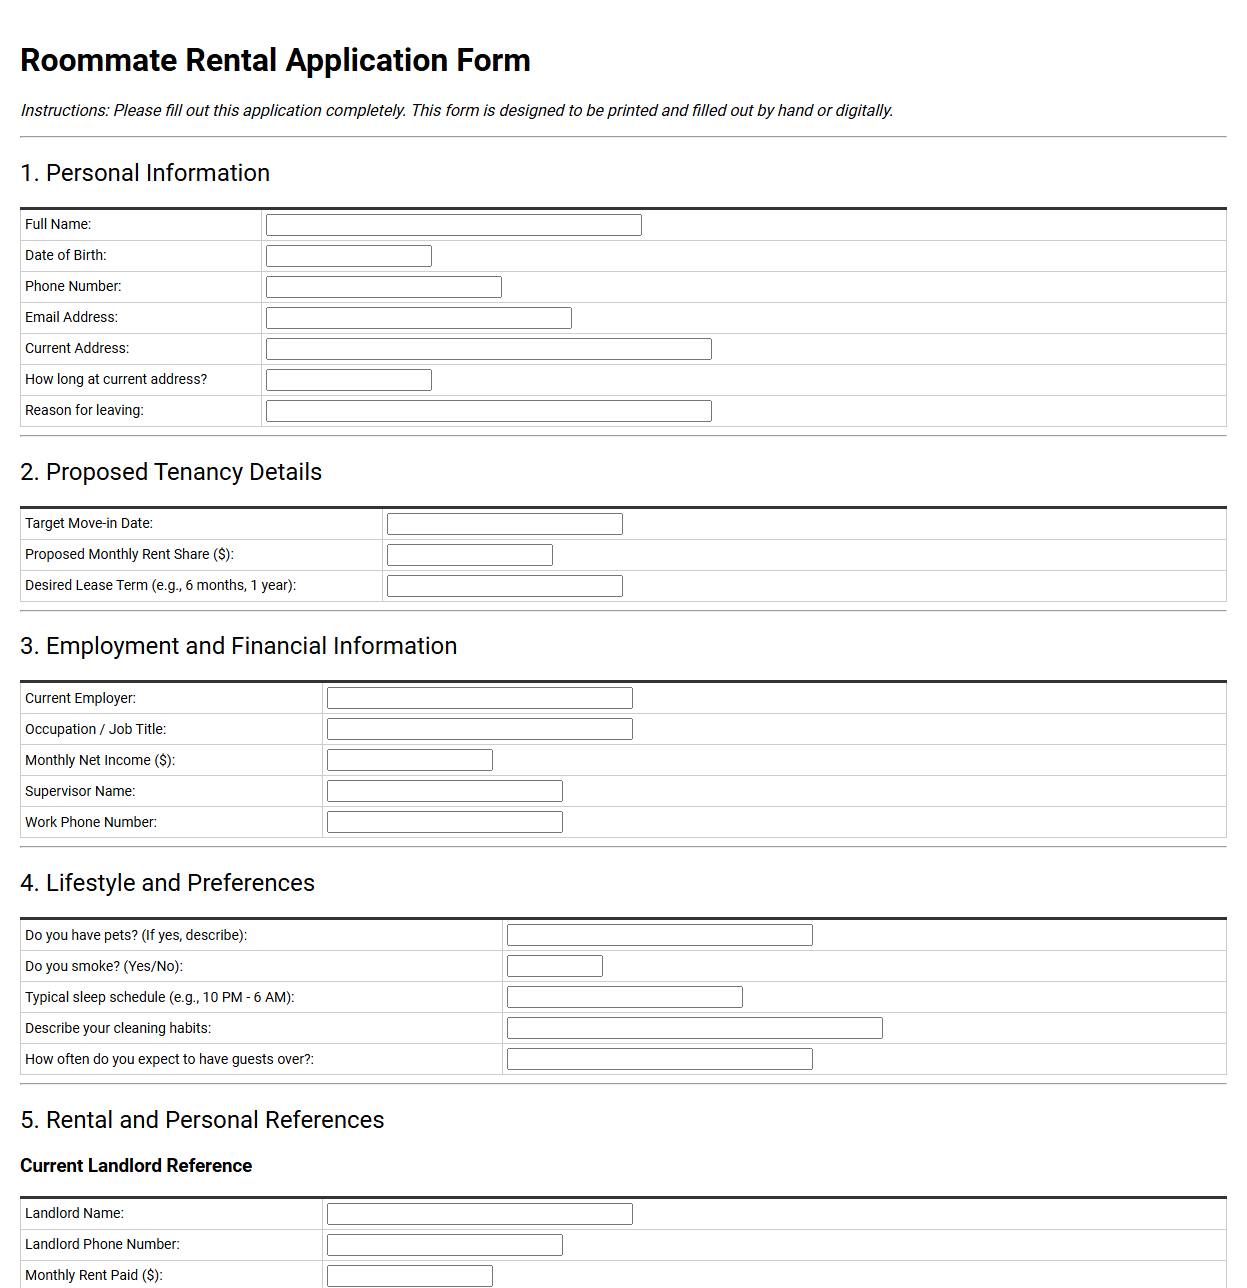This screenshot has width=1247, height=1288.
Task: Select the Date of Birth field
Action: click(349, 256)
